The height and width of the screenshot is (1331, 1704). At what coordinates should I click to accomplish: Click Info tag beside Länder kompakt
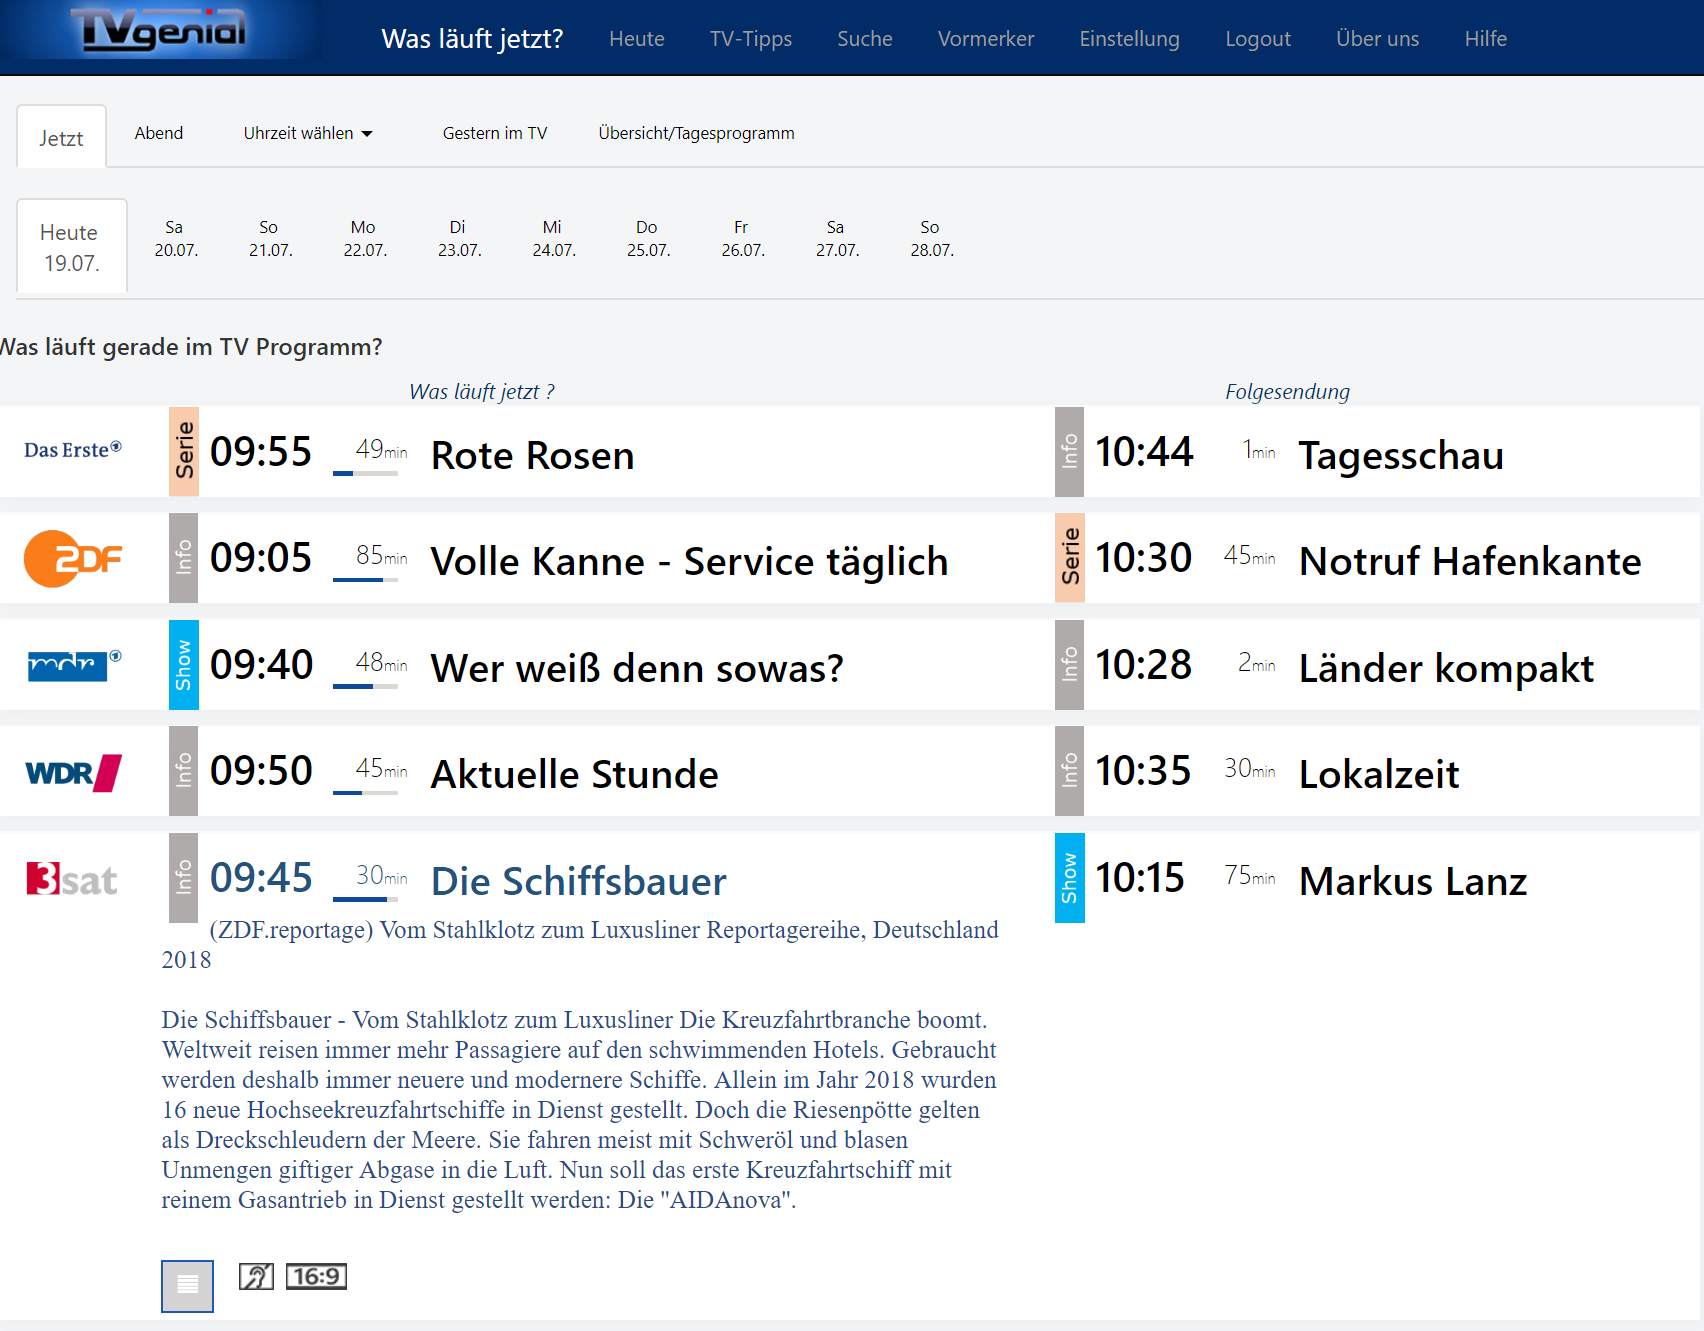tap(1070, 665)
